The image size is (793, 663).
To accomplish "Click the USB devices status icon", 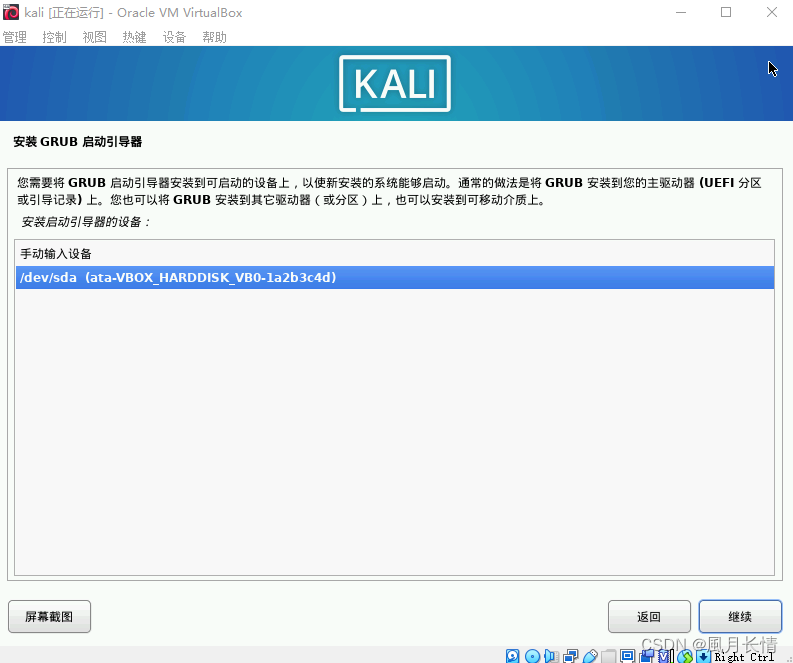I will point(590,656).
